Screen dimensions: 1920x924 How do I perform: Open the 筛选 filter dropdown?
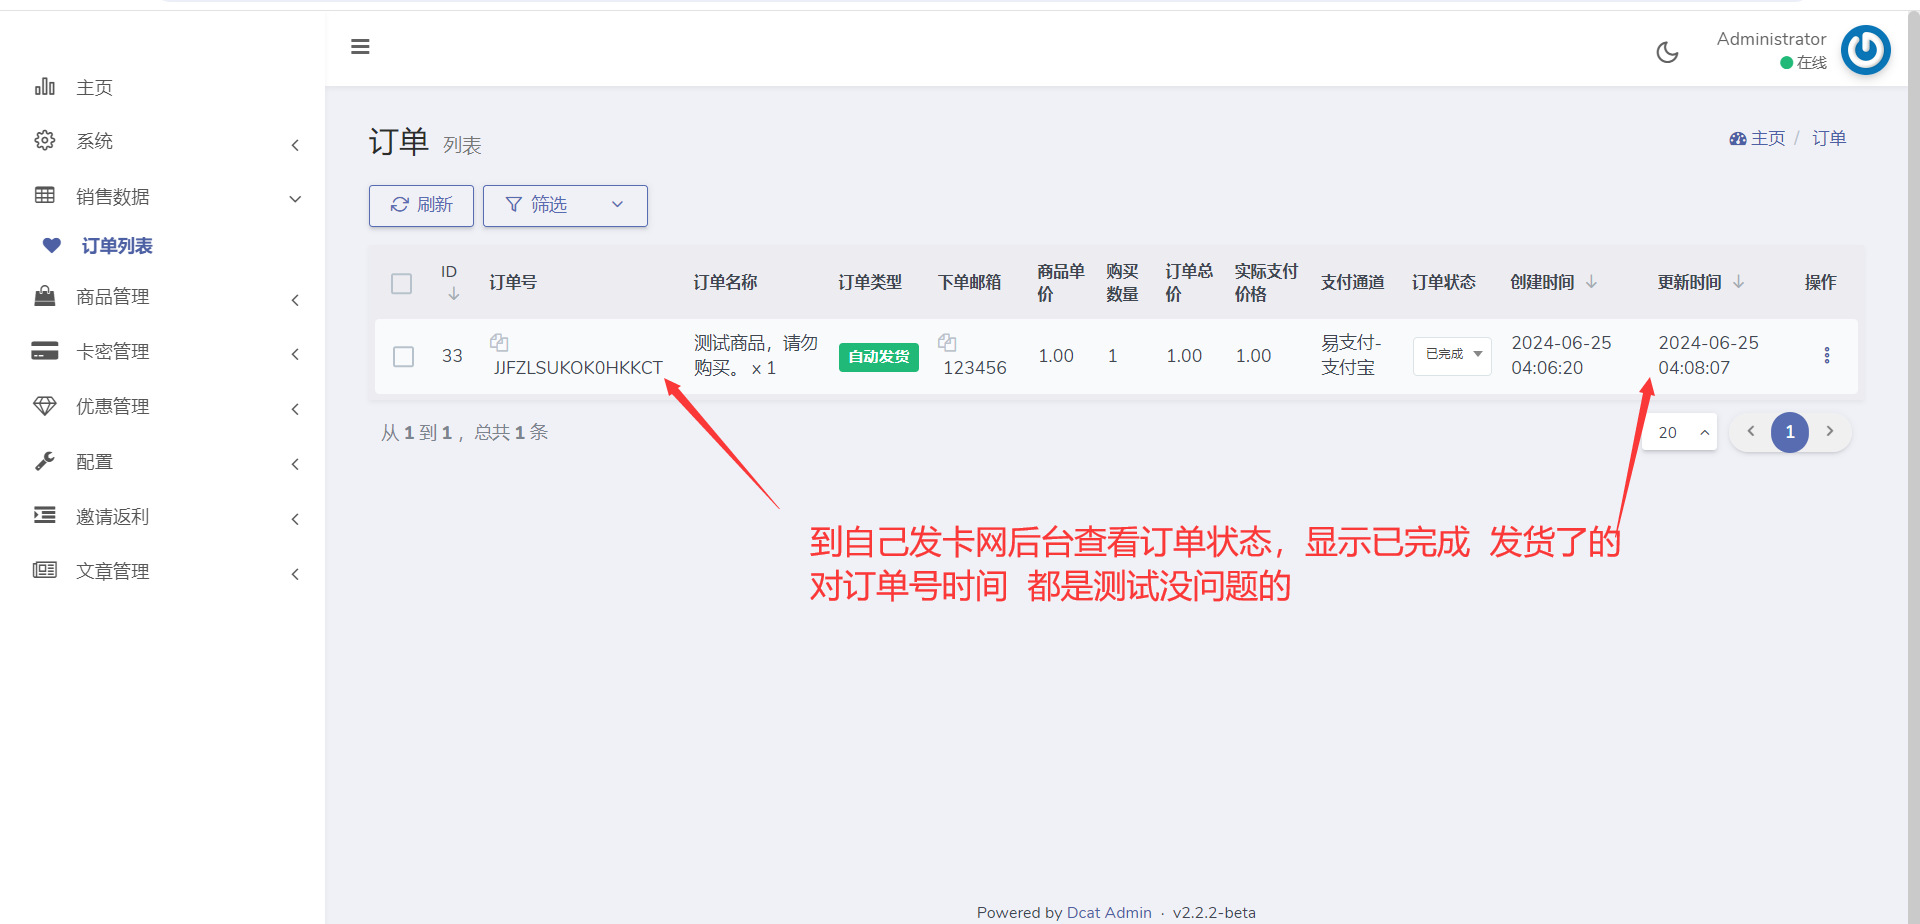pos(565,206)
